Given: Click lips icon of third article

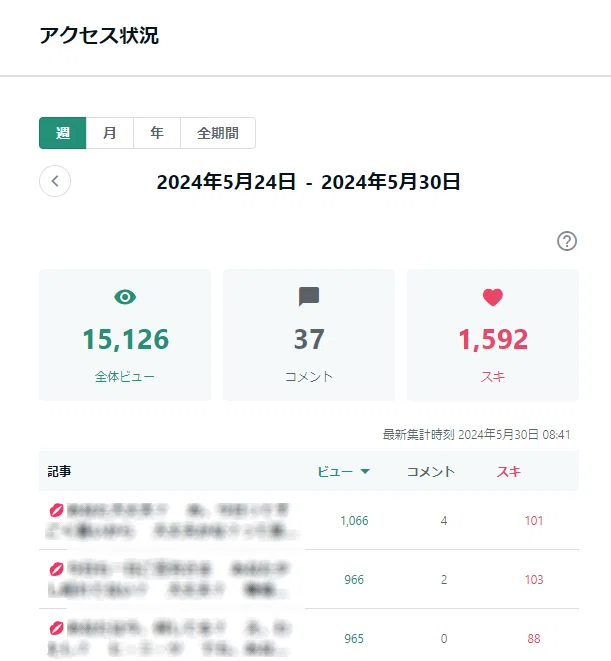Looking at the screenshot, I should click(57, 628).
